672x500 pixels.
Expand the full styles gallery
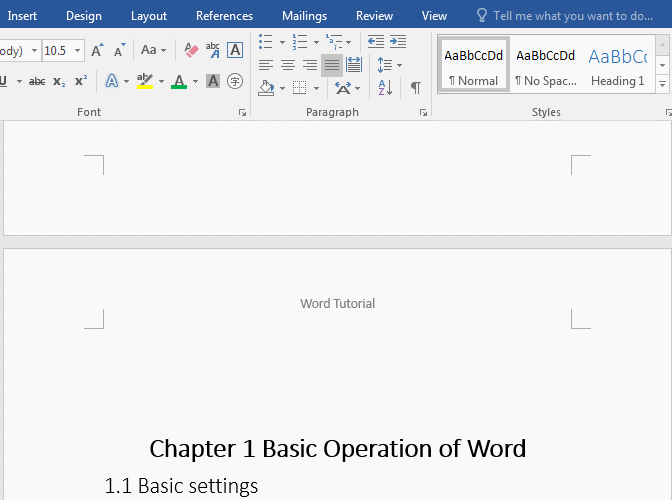[x=663, y=84]
